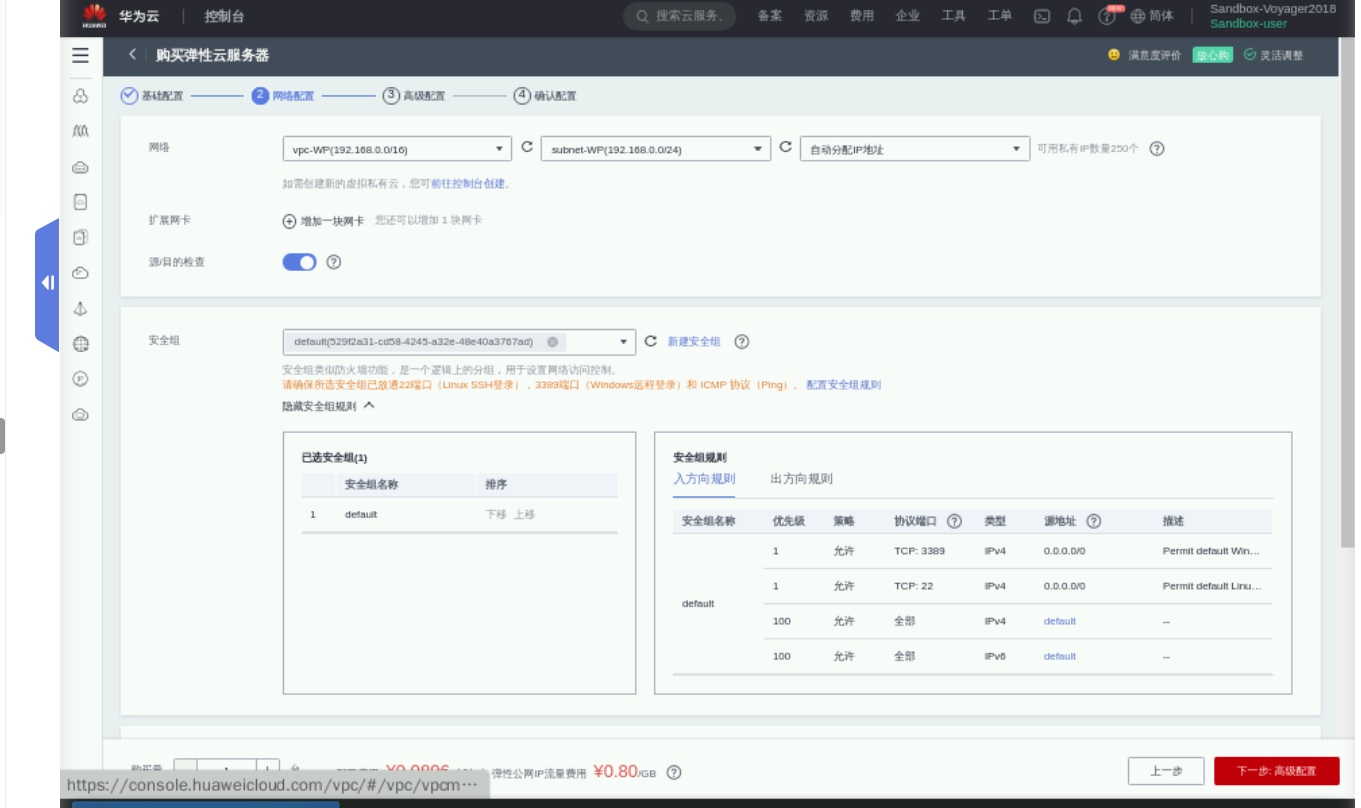
Task: Open the notifications bell
Action: 1074,16
